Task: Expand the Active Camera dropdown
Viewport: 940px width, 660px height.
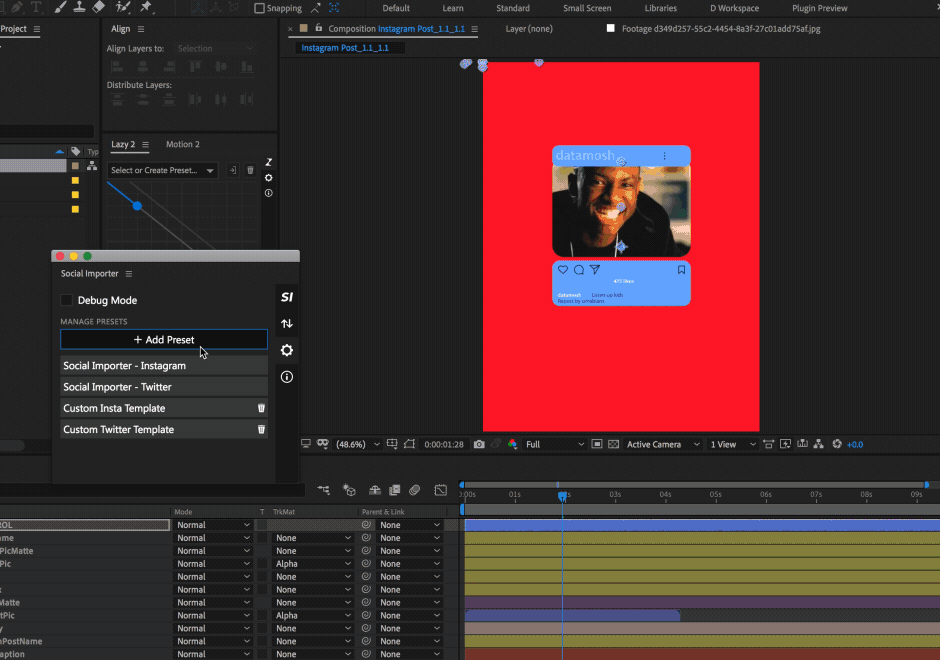Action: (x=662, y=444)
